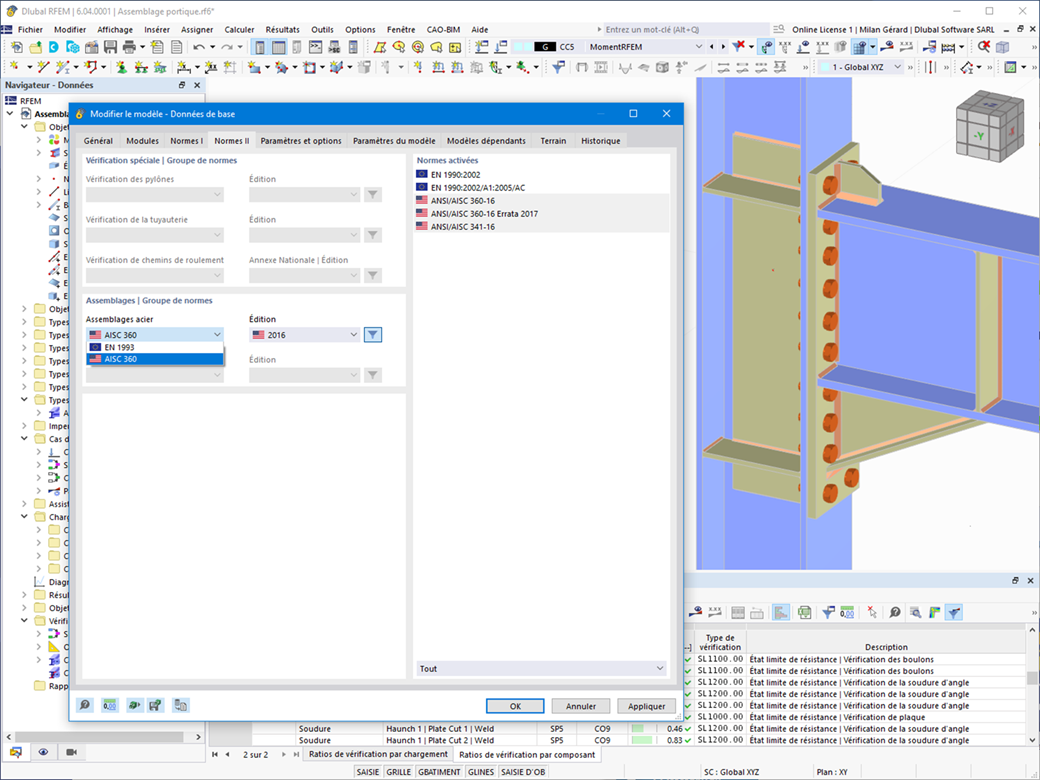Click the wireframe cube icon in the top toolbar
The width and height of the screenshot is (1040, 780).
pos(1002,46)
